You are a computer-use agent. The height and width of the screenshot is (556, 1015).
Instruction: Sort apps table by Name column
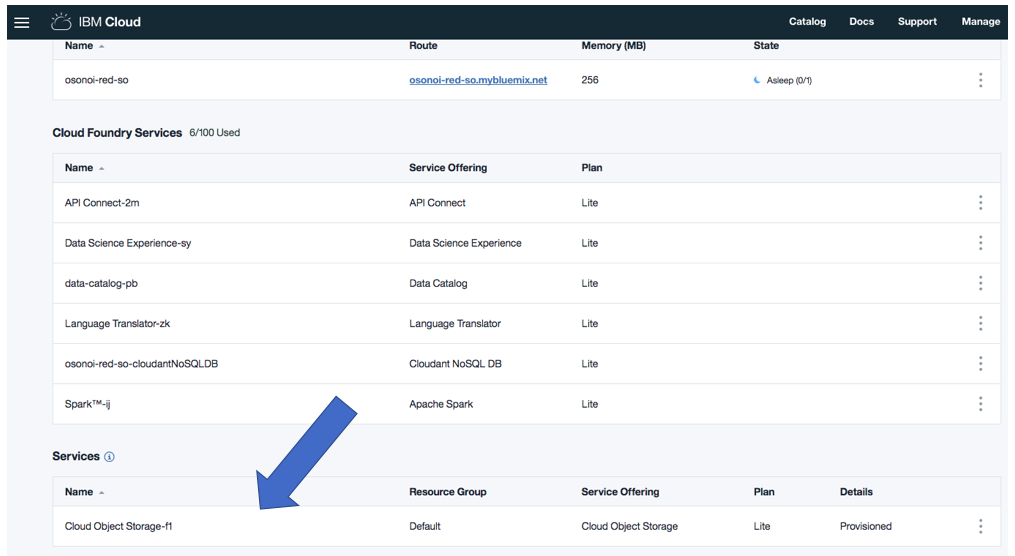84,46
